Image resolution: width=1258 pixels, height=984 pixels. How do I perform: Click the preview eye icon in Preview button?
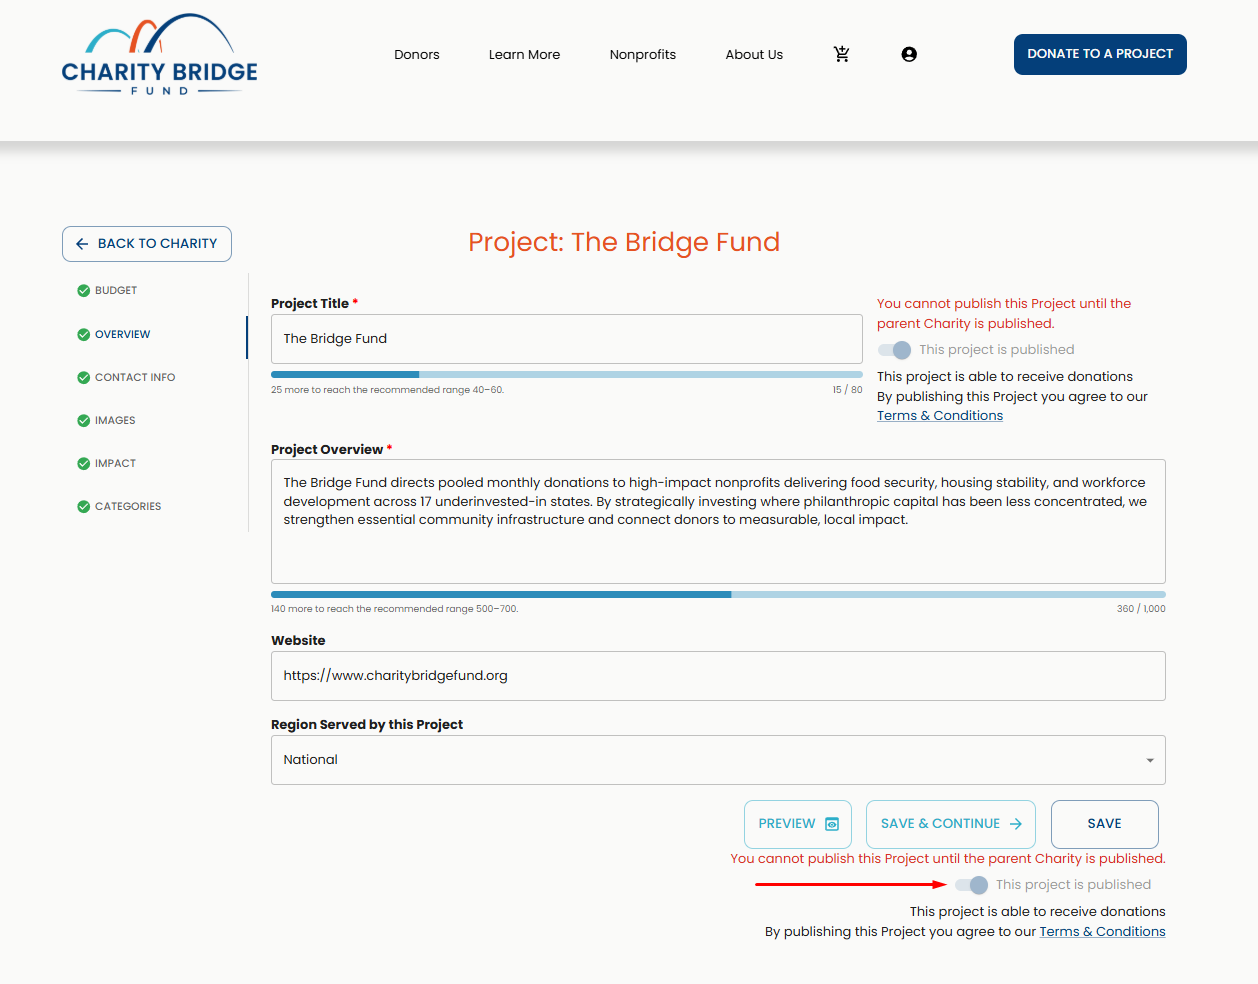coord(832,824)
